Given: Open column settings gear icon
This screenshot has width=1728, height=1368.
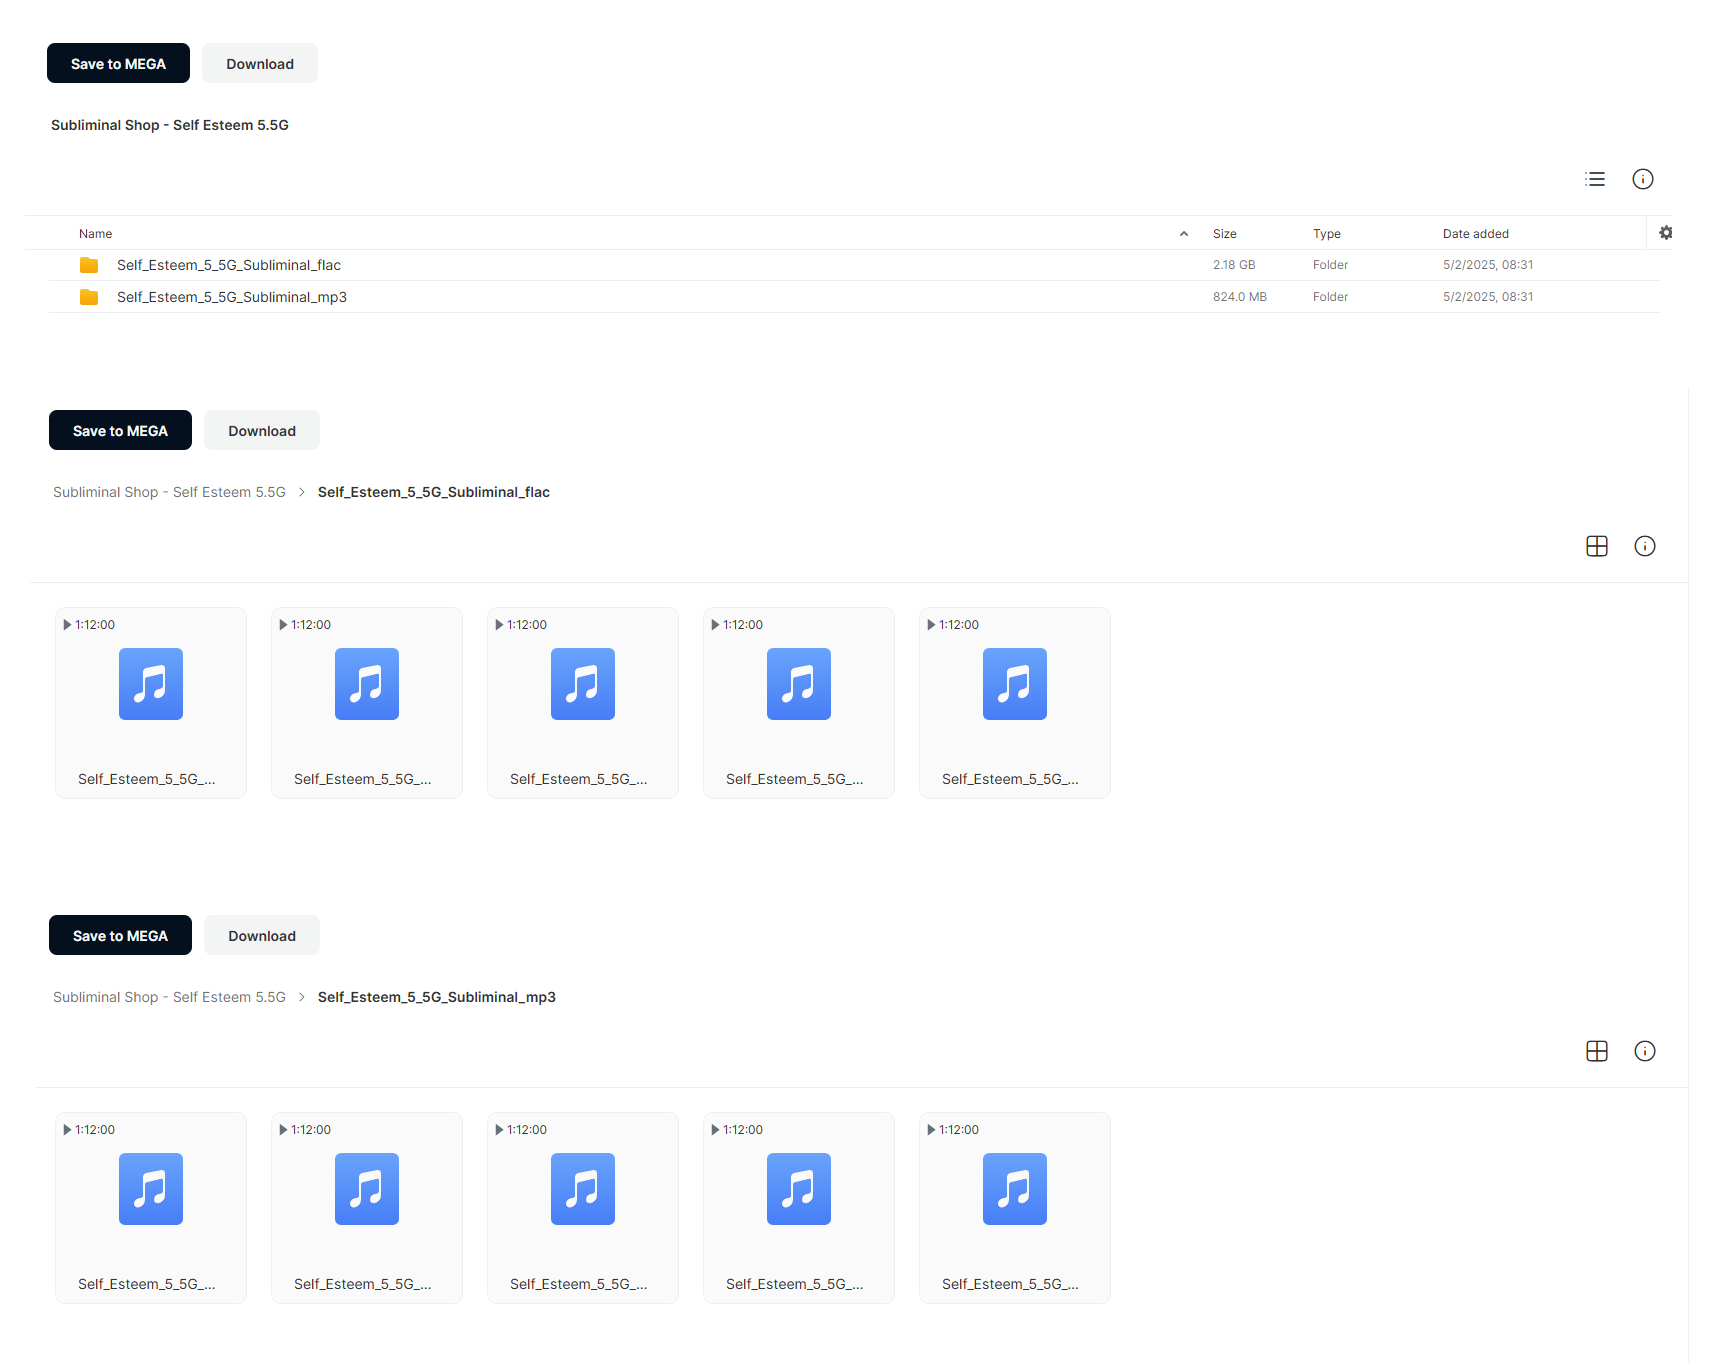Looking at the screenshot, I should pyautogui.click(x=1666, y=232).
